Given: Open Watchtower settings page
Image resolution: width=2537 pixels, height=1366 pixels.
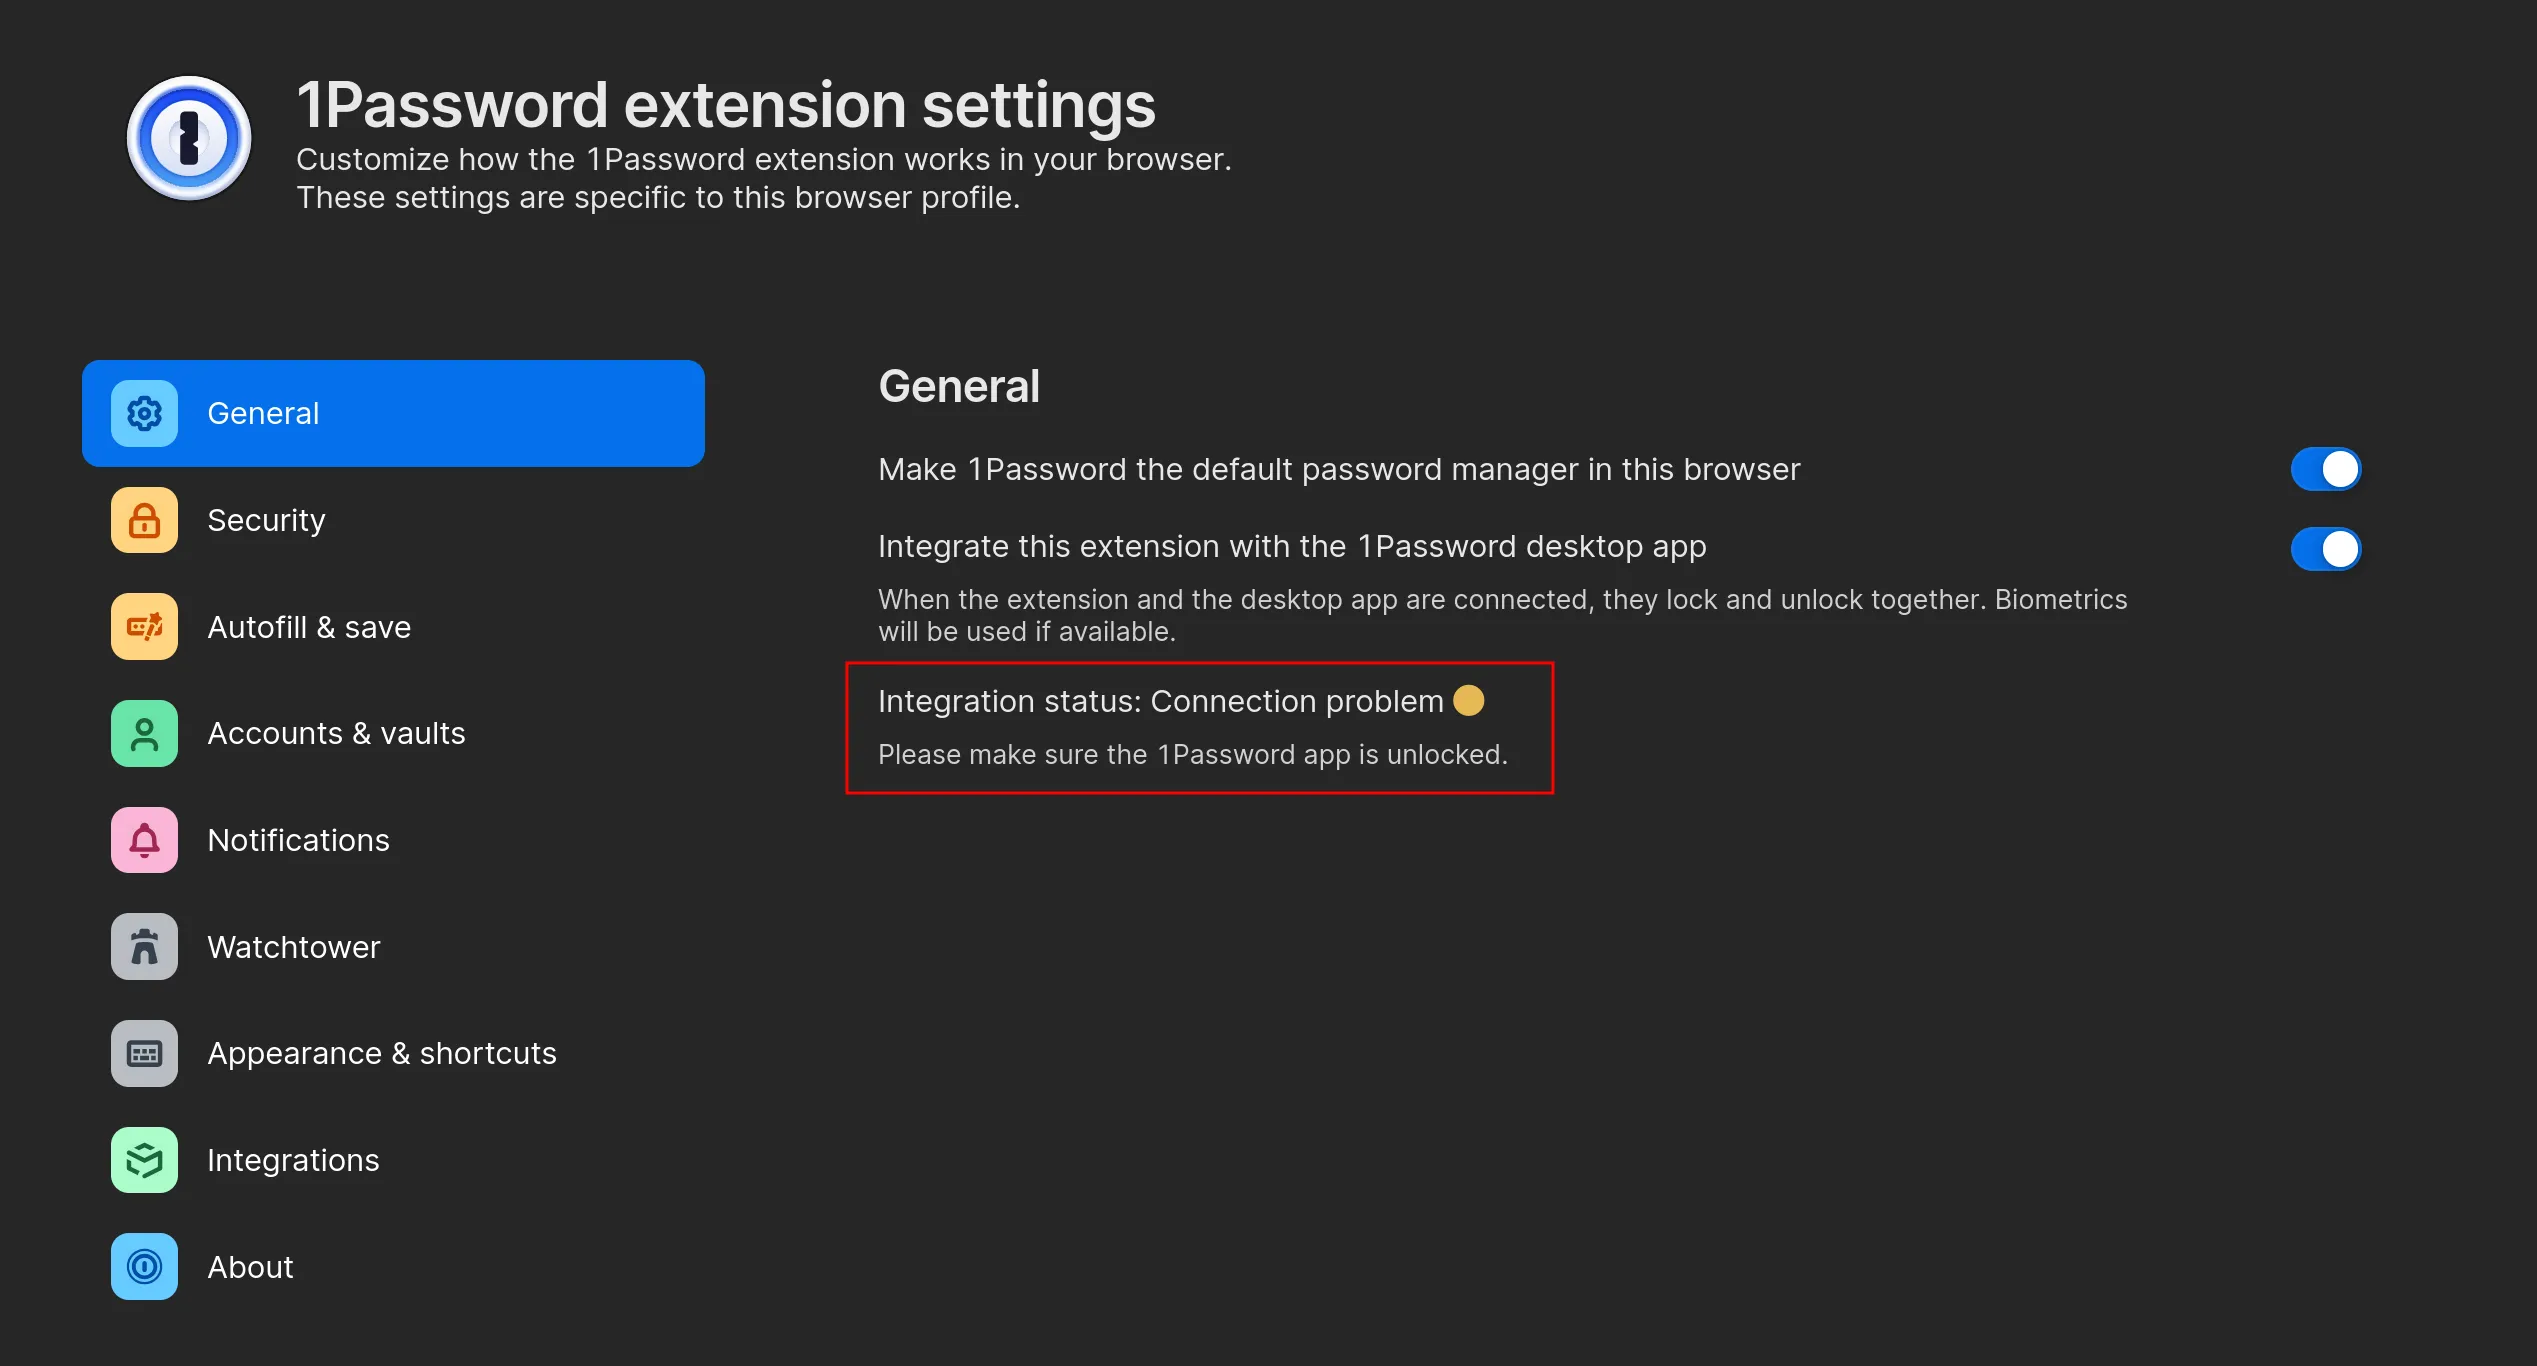Looking at the screenshot, I should pos(293,947).
